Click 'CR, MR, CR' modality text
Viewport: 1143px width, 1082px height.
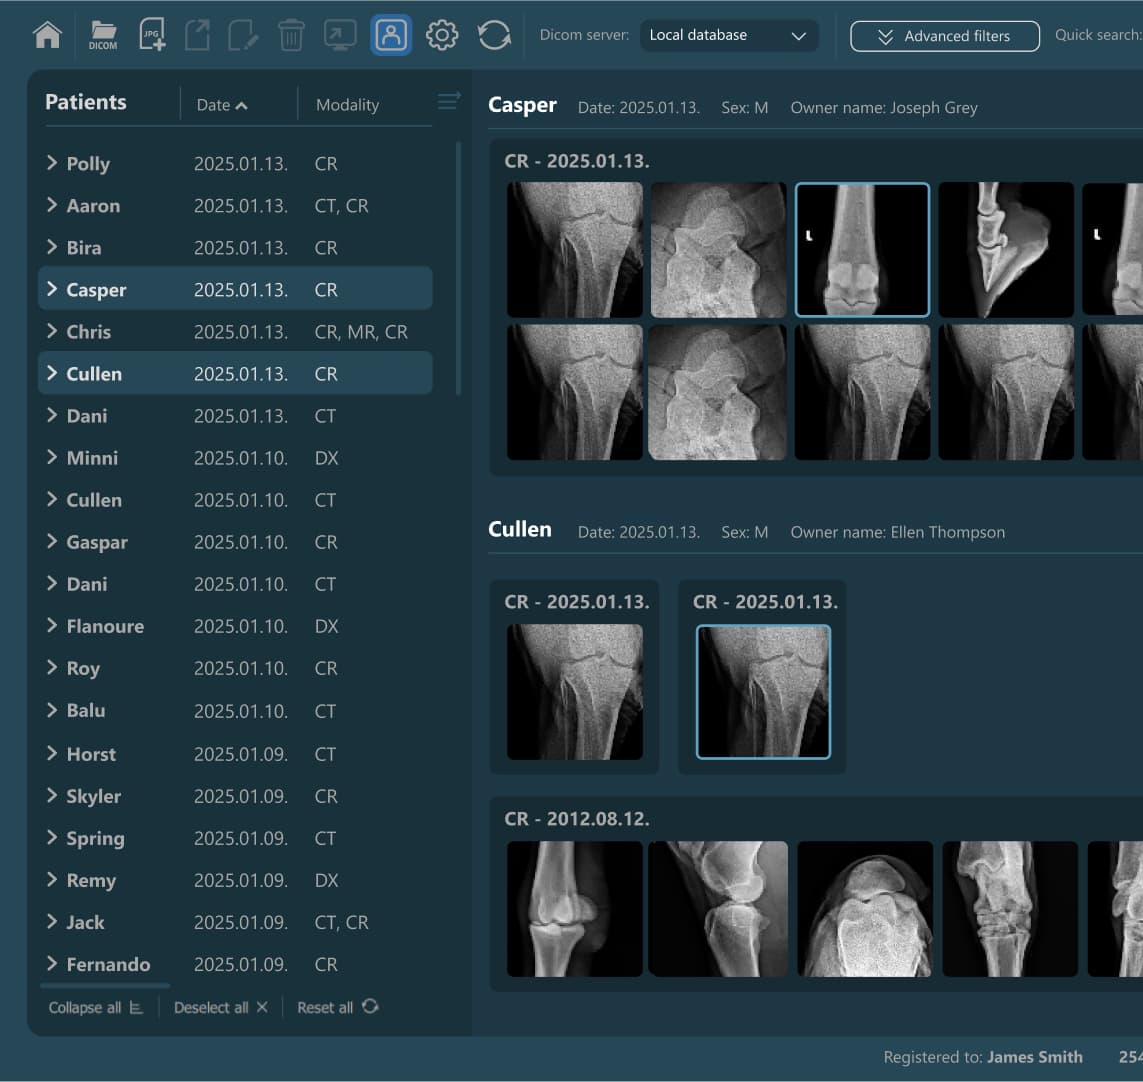(361, 332)
